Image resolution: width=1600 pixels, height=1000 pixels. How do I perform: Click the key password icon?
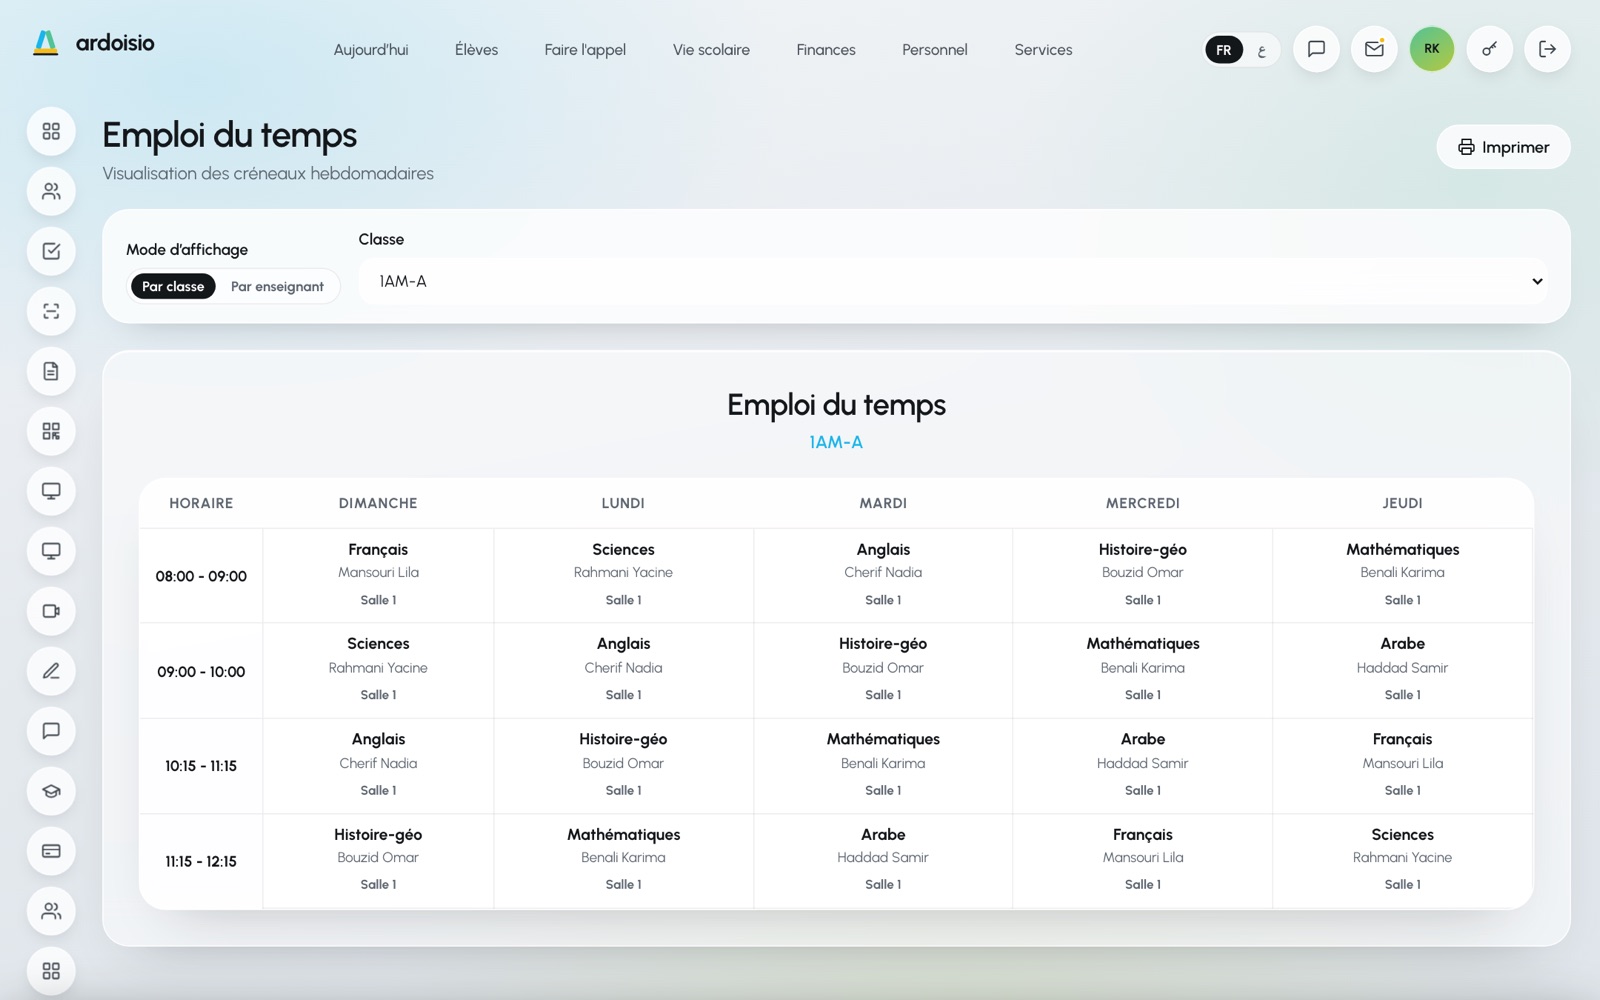pyautogui.click(x=1489, y=49)
